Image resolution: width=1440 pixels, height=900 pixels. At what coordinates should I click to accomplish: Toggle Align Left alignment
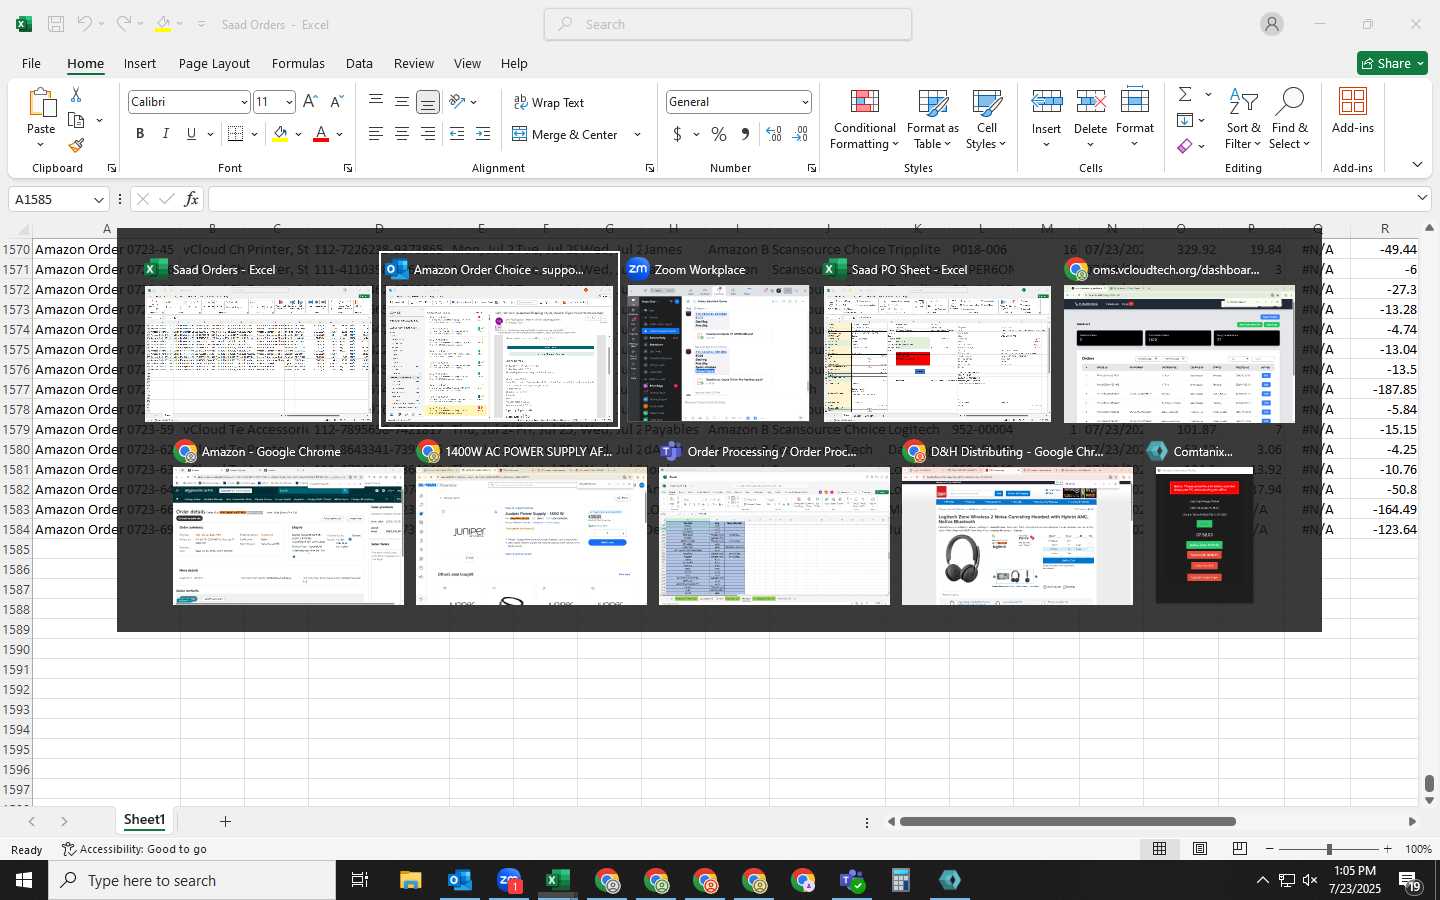coord(376,134)
